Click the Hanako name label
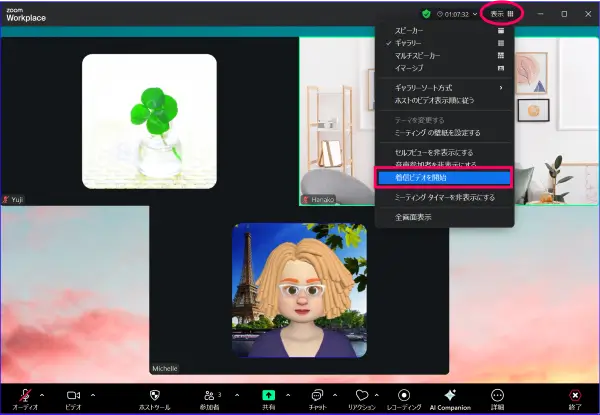The width and height of the screenshot is (600, 415). pyautogui.click(x=323, y=200)
